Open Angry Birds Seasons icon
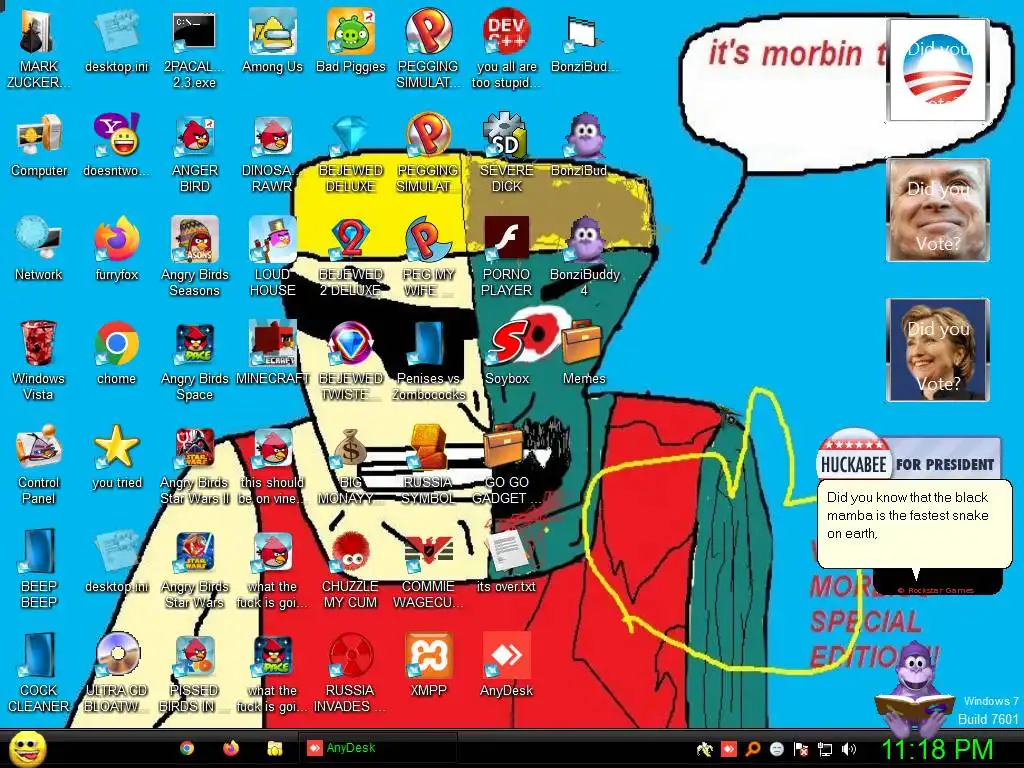Screen dimensions: 1024x768 (x=194, y=240)
